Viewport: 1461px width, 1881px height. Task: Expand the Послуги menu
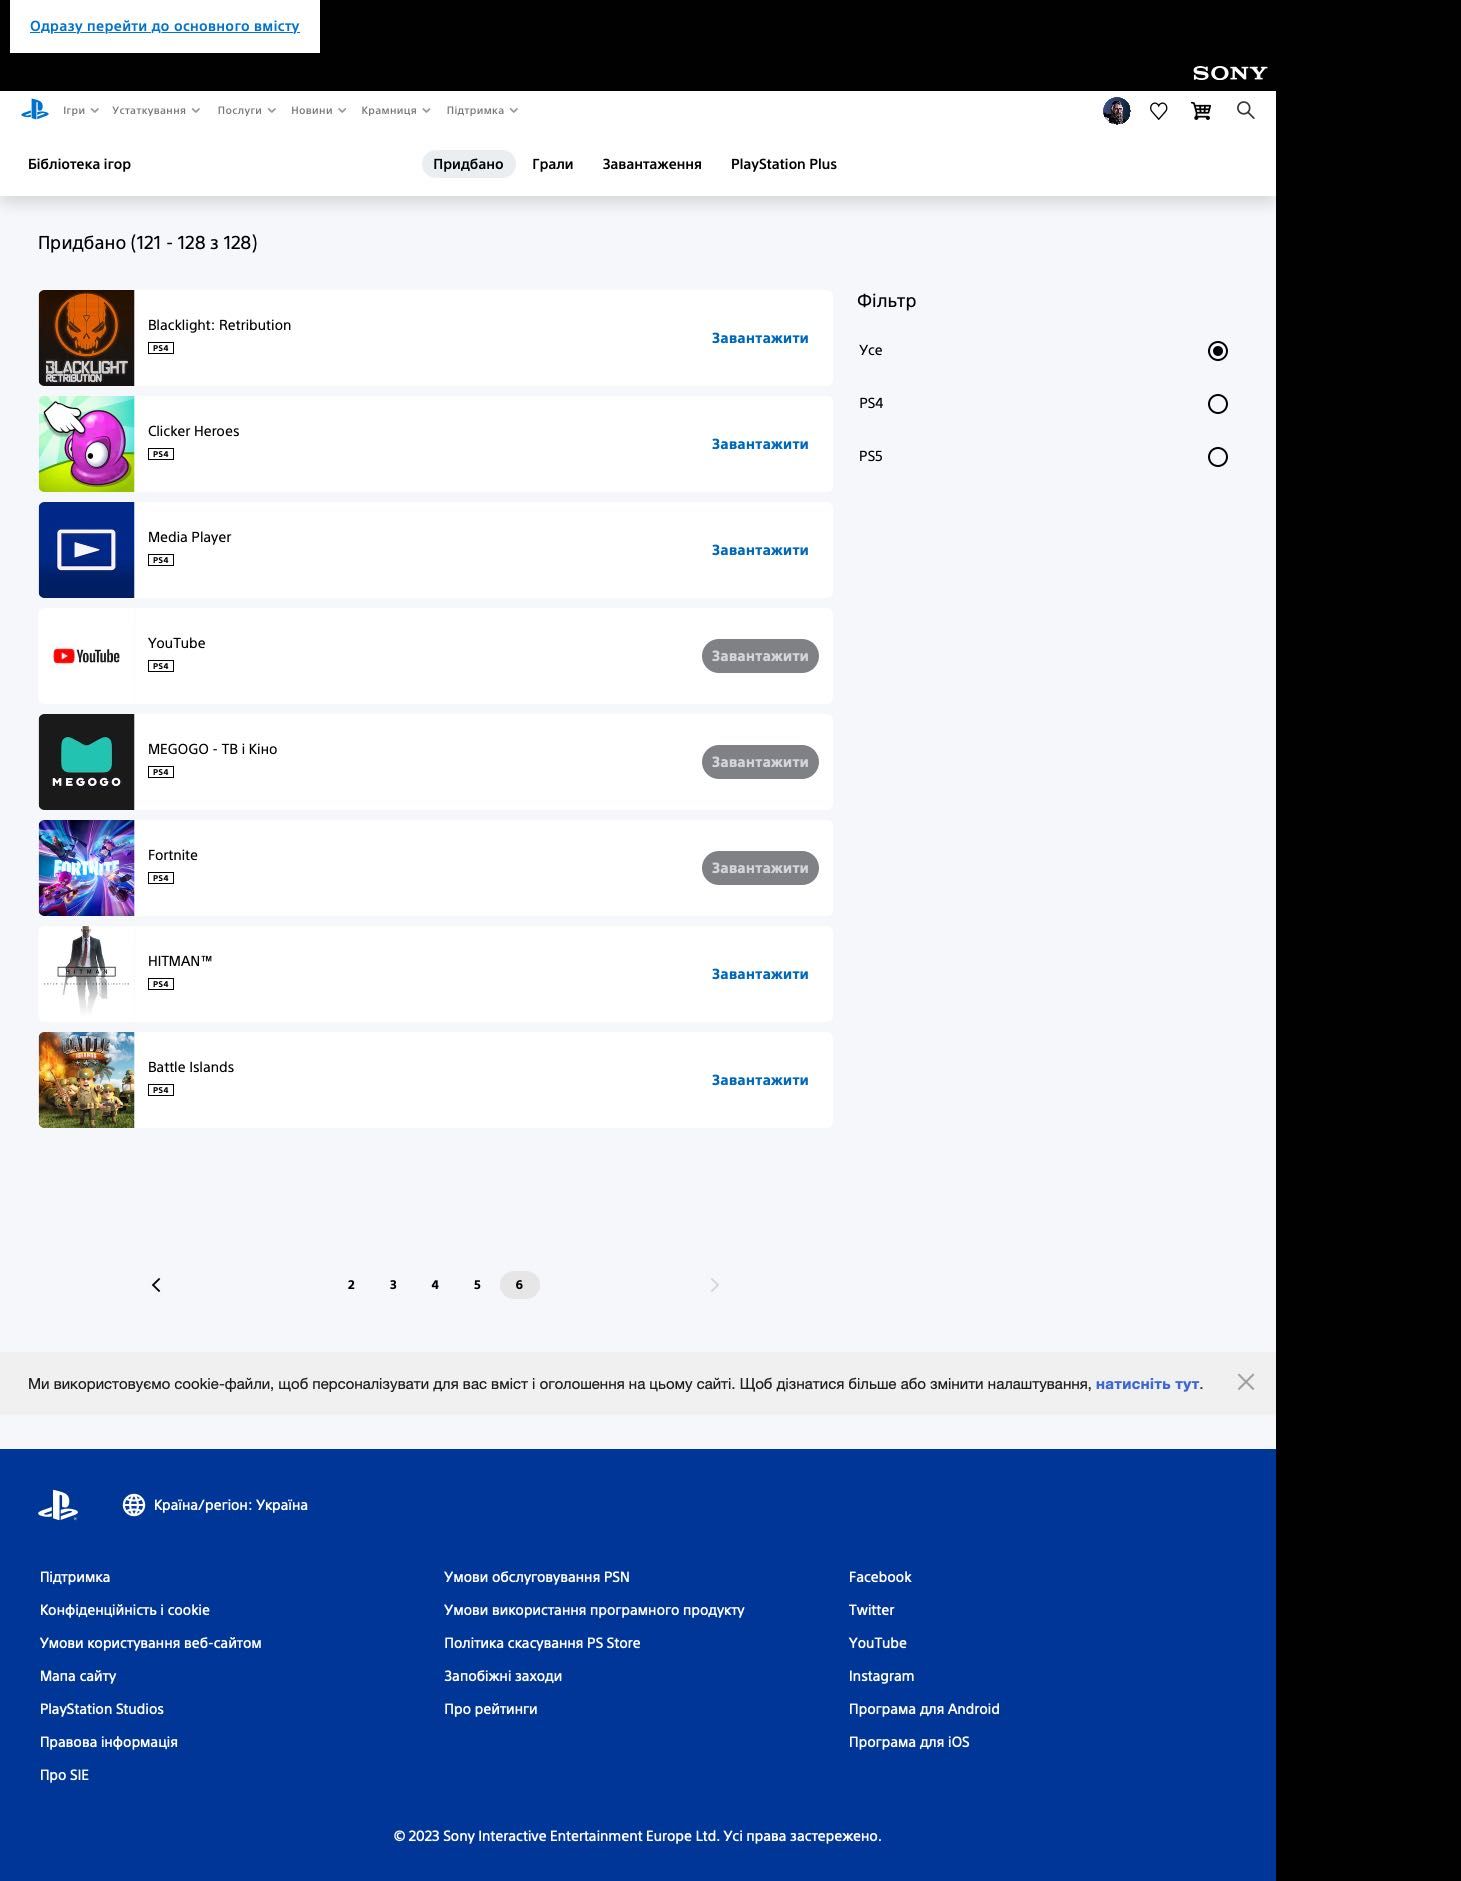pyautogui.click(x=246, y=111)
